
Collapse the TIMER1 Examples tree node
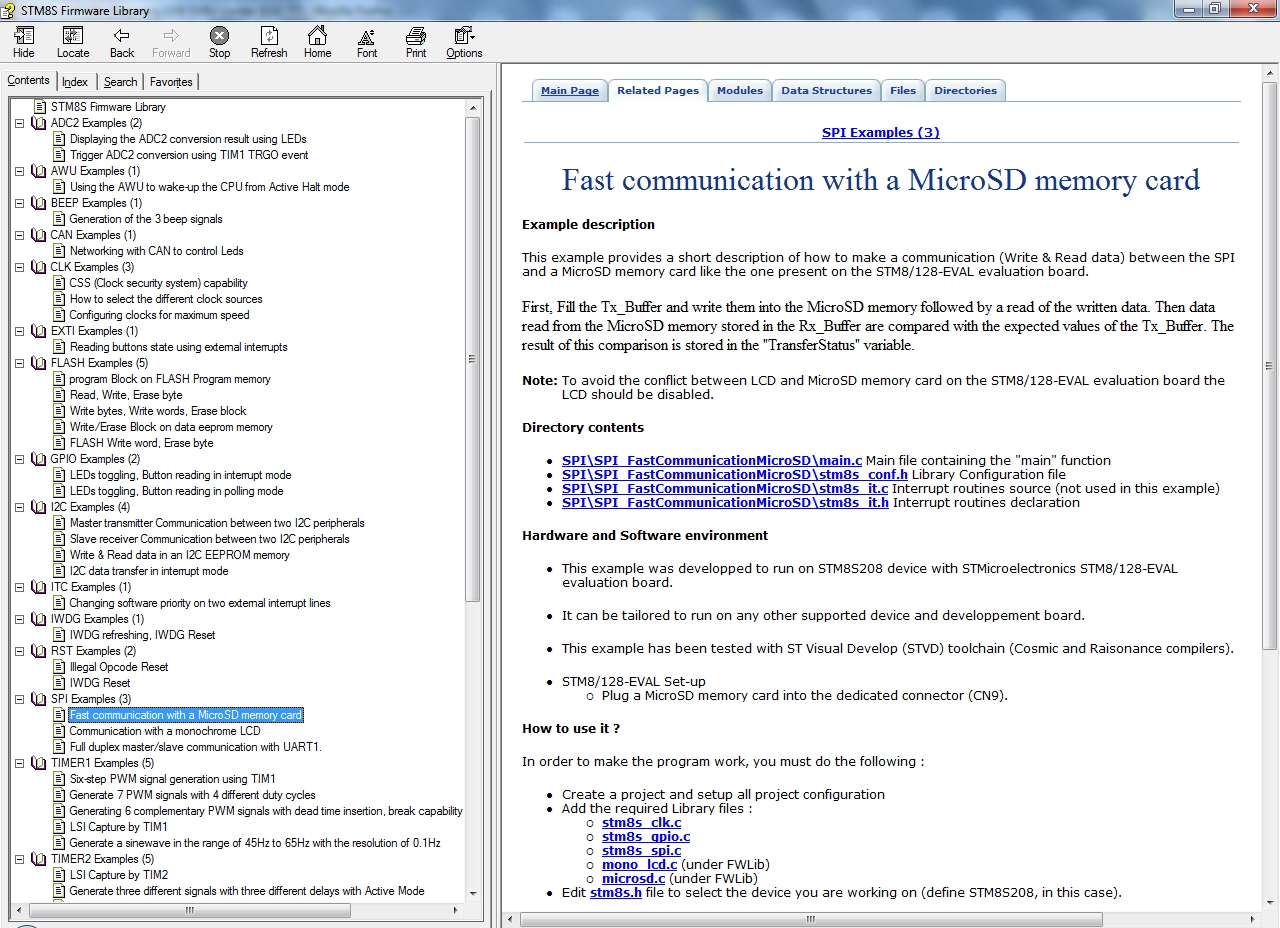coord(19,763)
